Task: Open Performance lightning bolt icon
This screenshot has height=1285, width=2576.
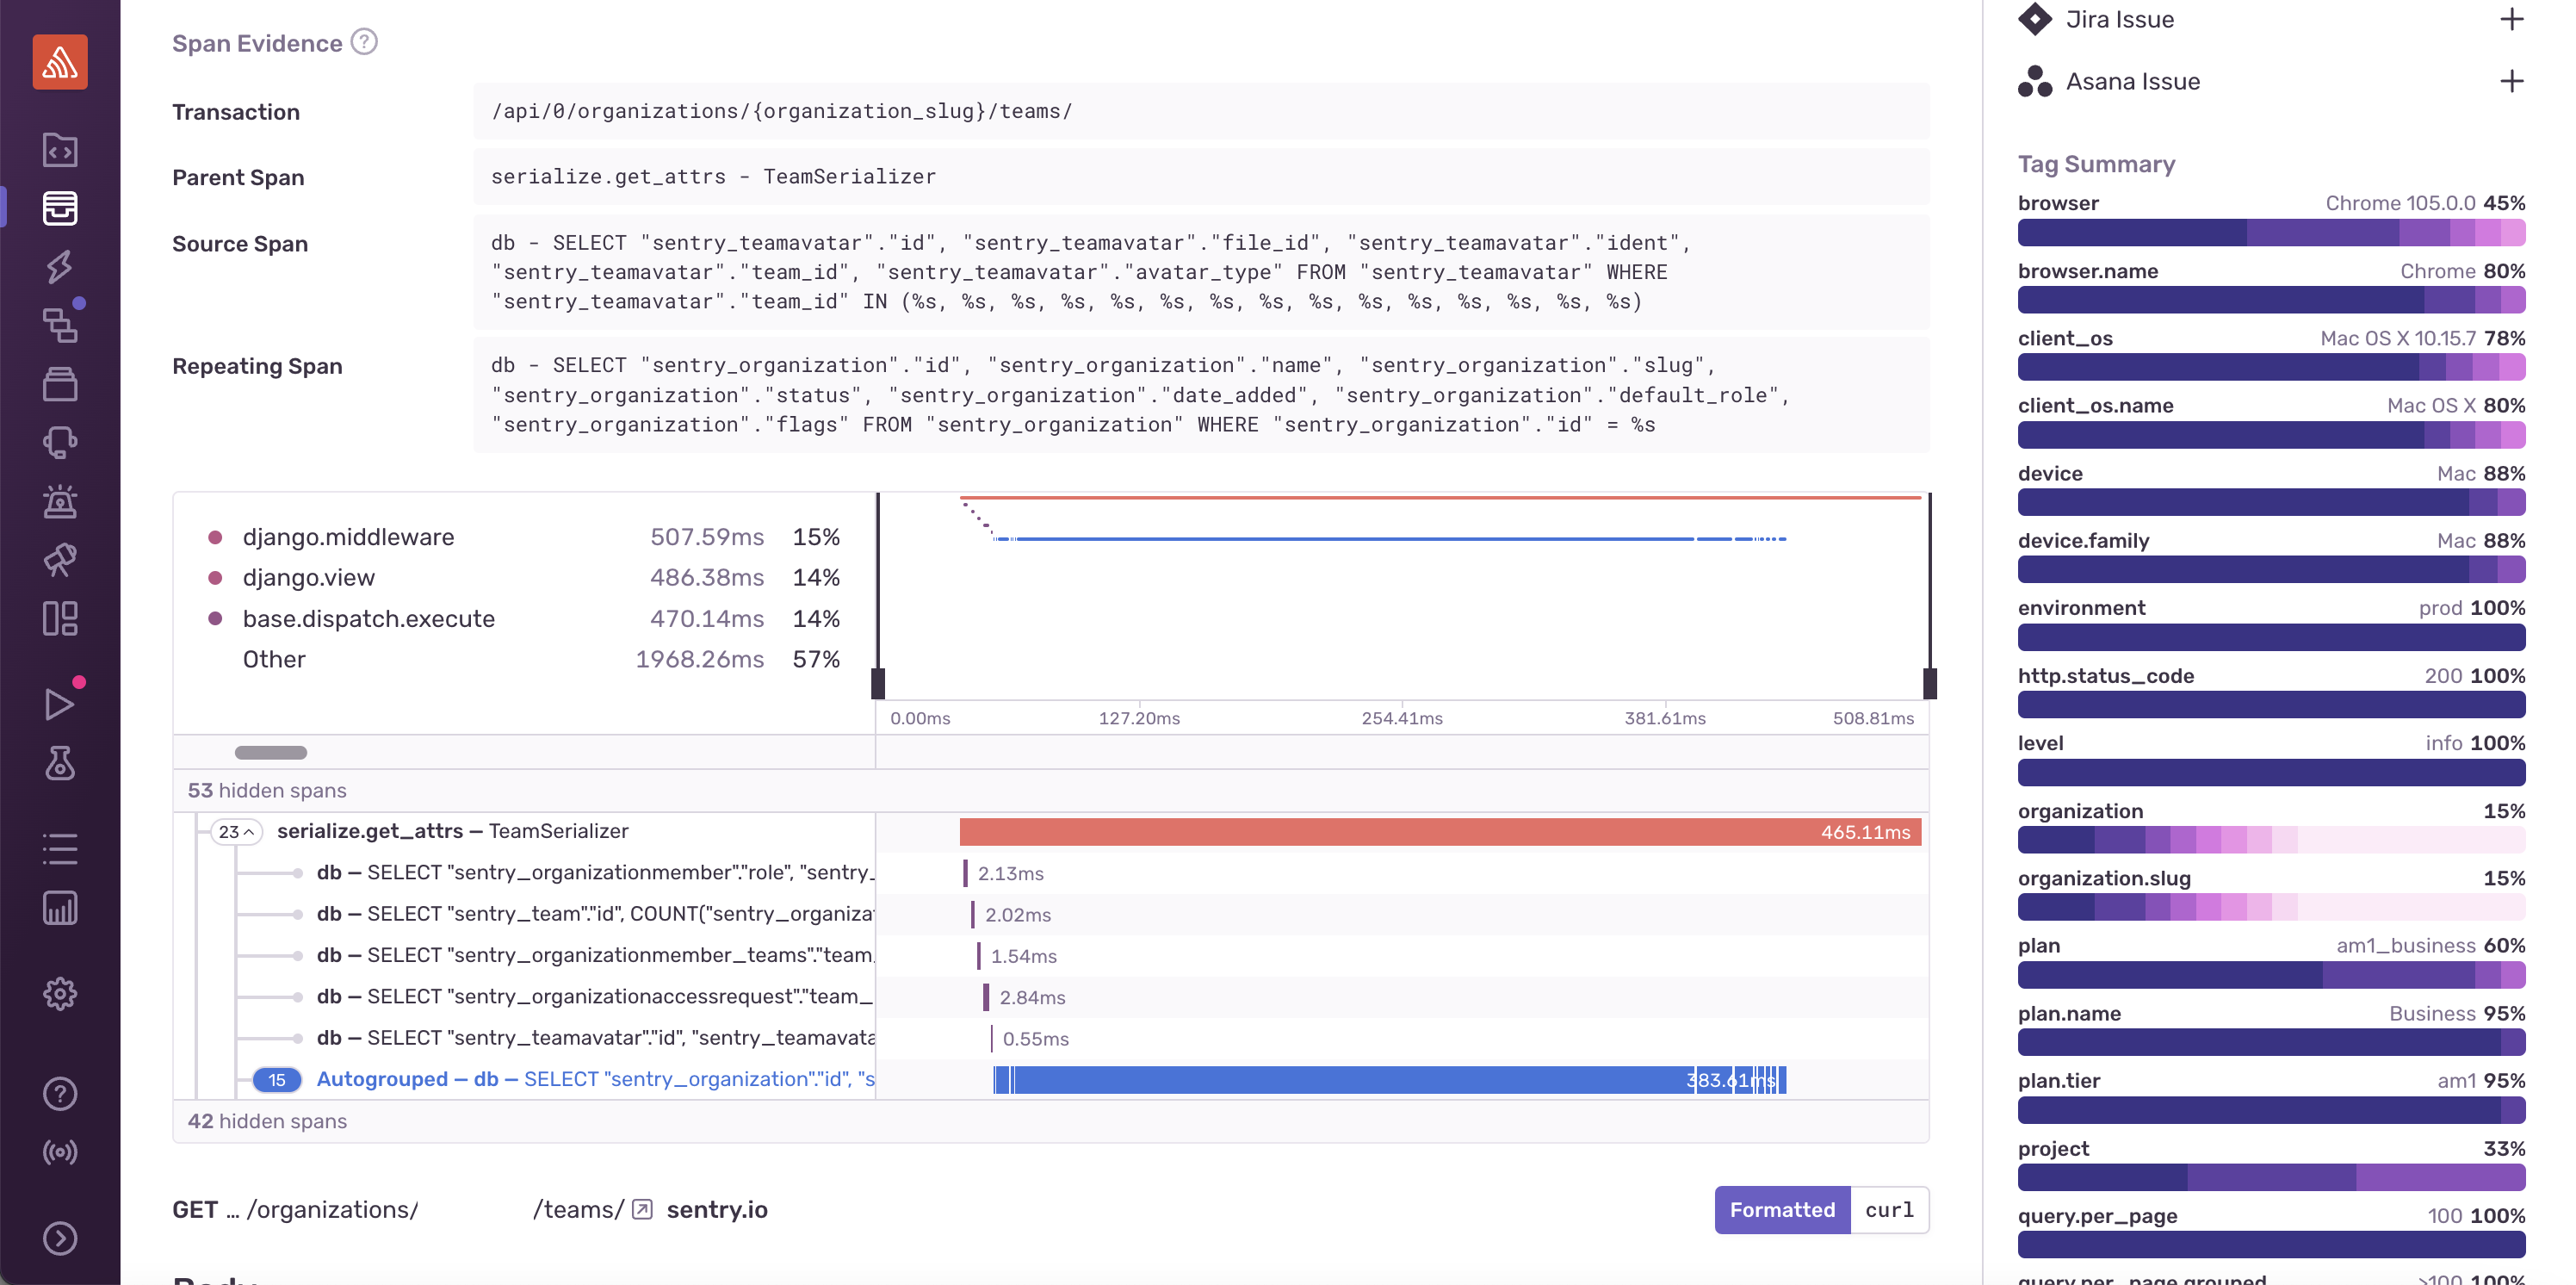Action: pyautogui.click(x=60, y=266)
